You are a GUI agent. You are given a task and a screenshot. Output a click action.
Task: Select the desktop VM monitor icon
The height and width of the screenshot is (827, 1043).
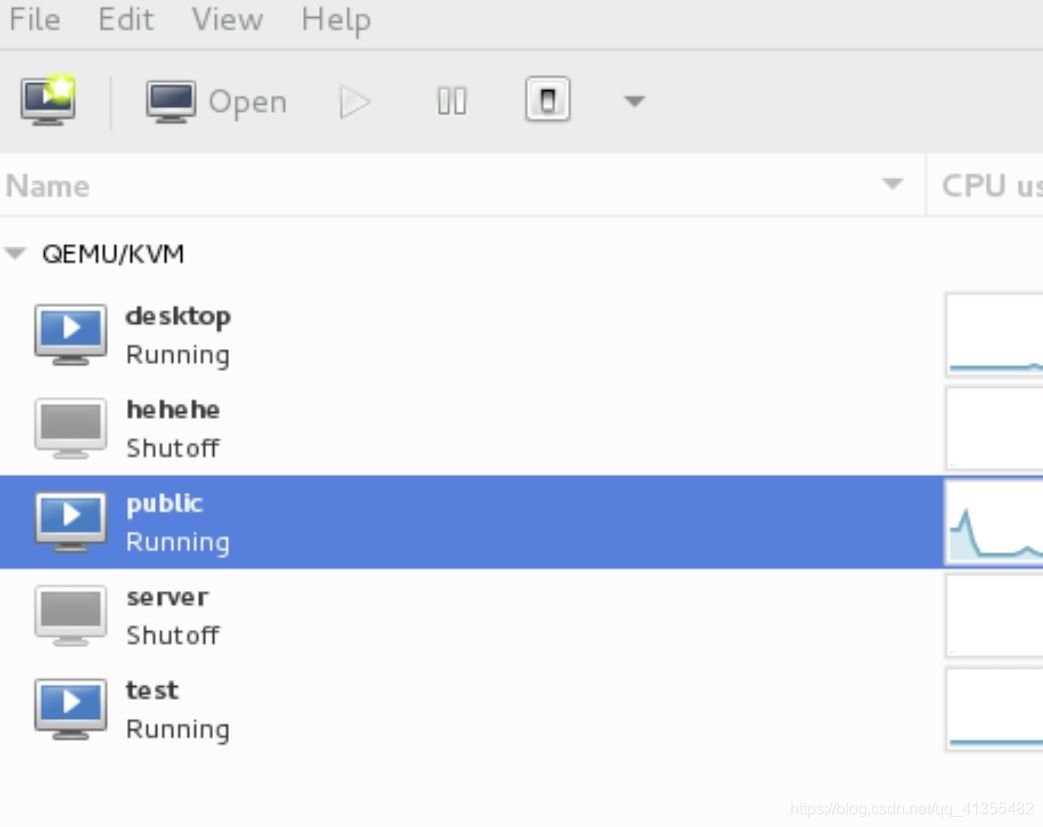[71, 334]
